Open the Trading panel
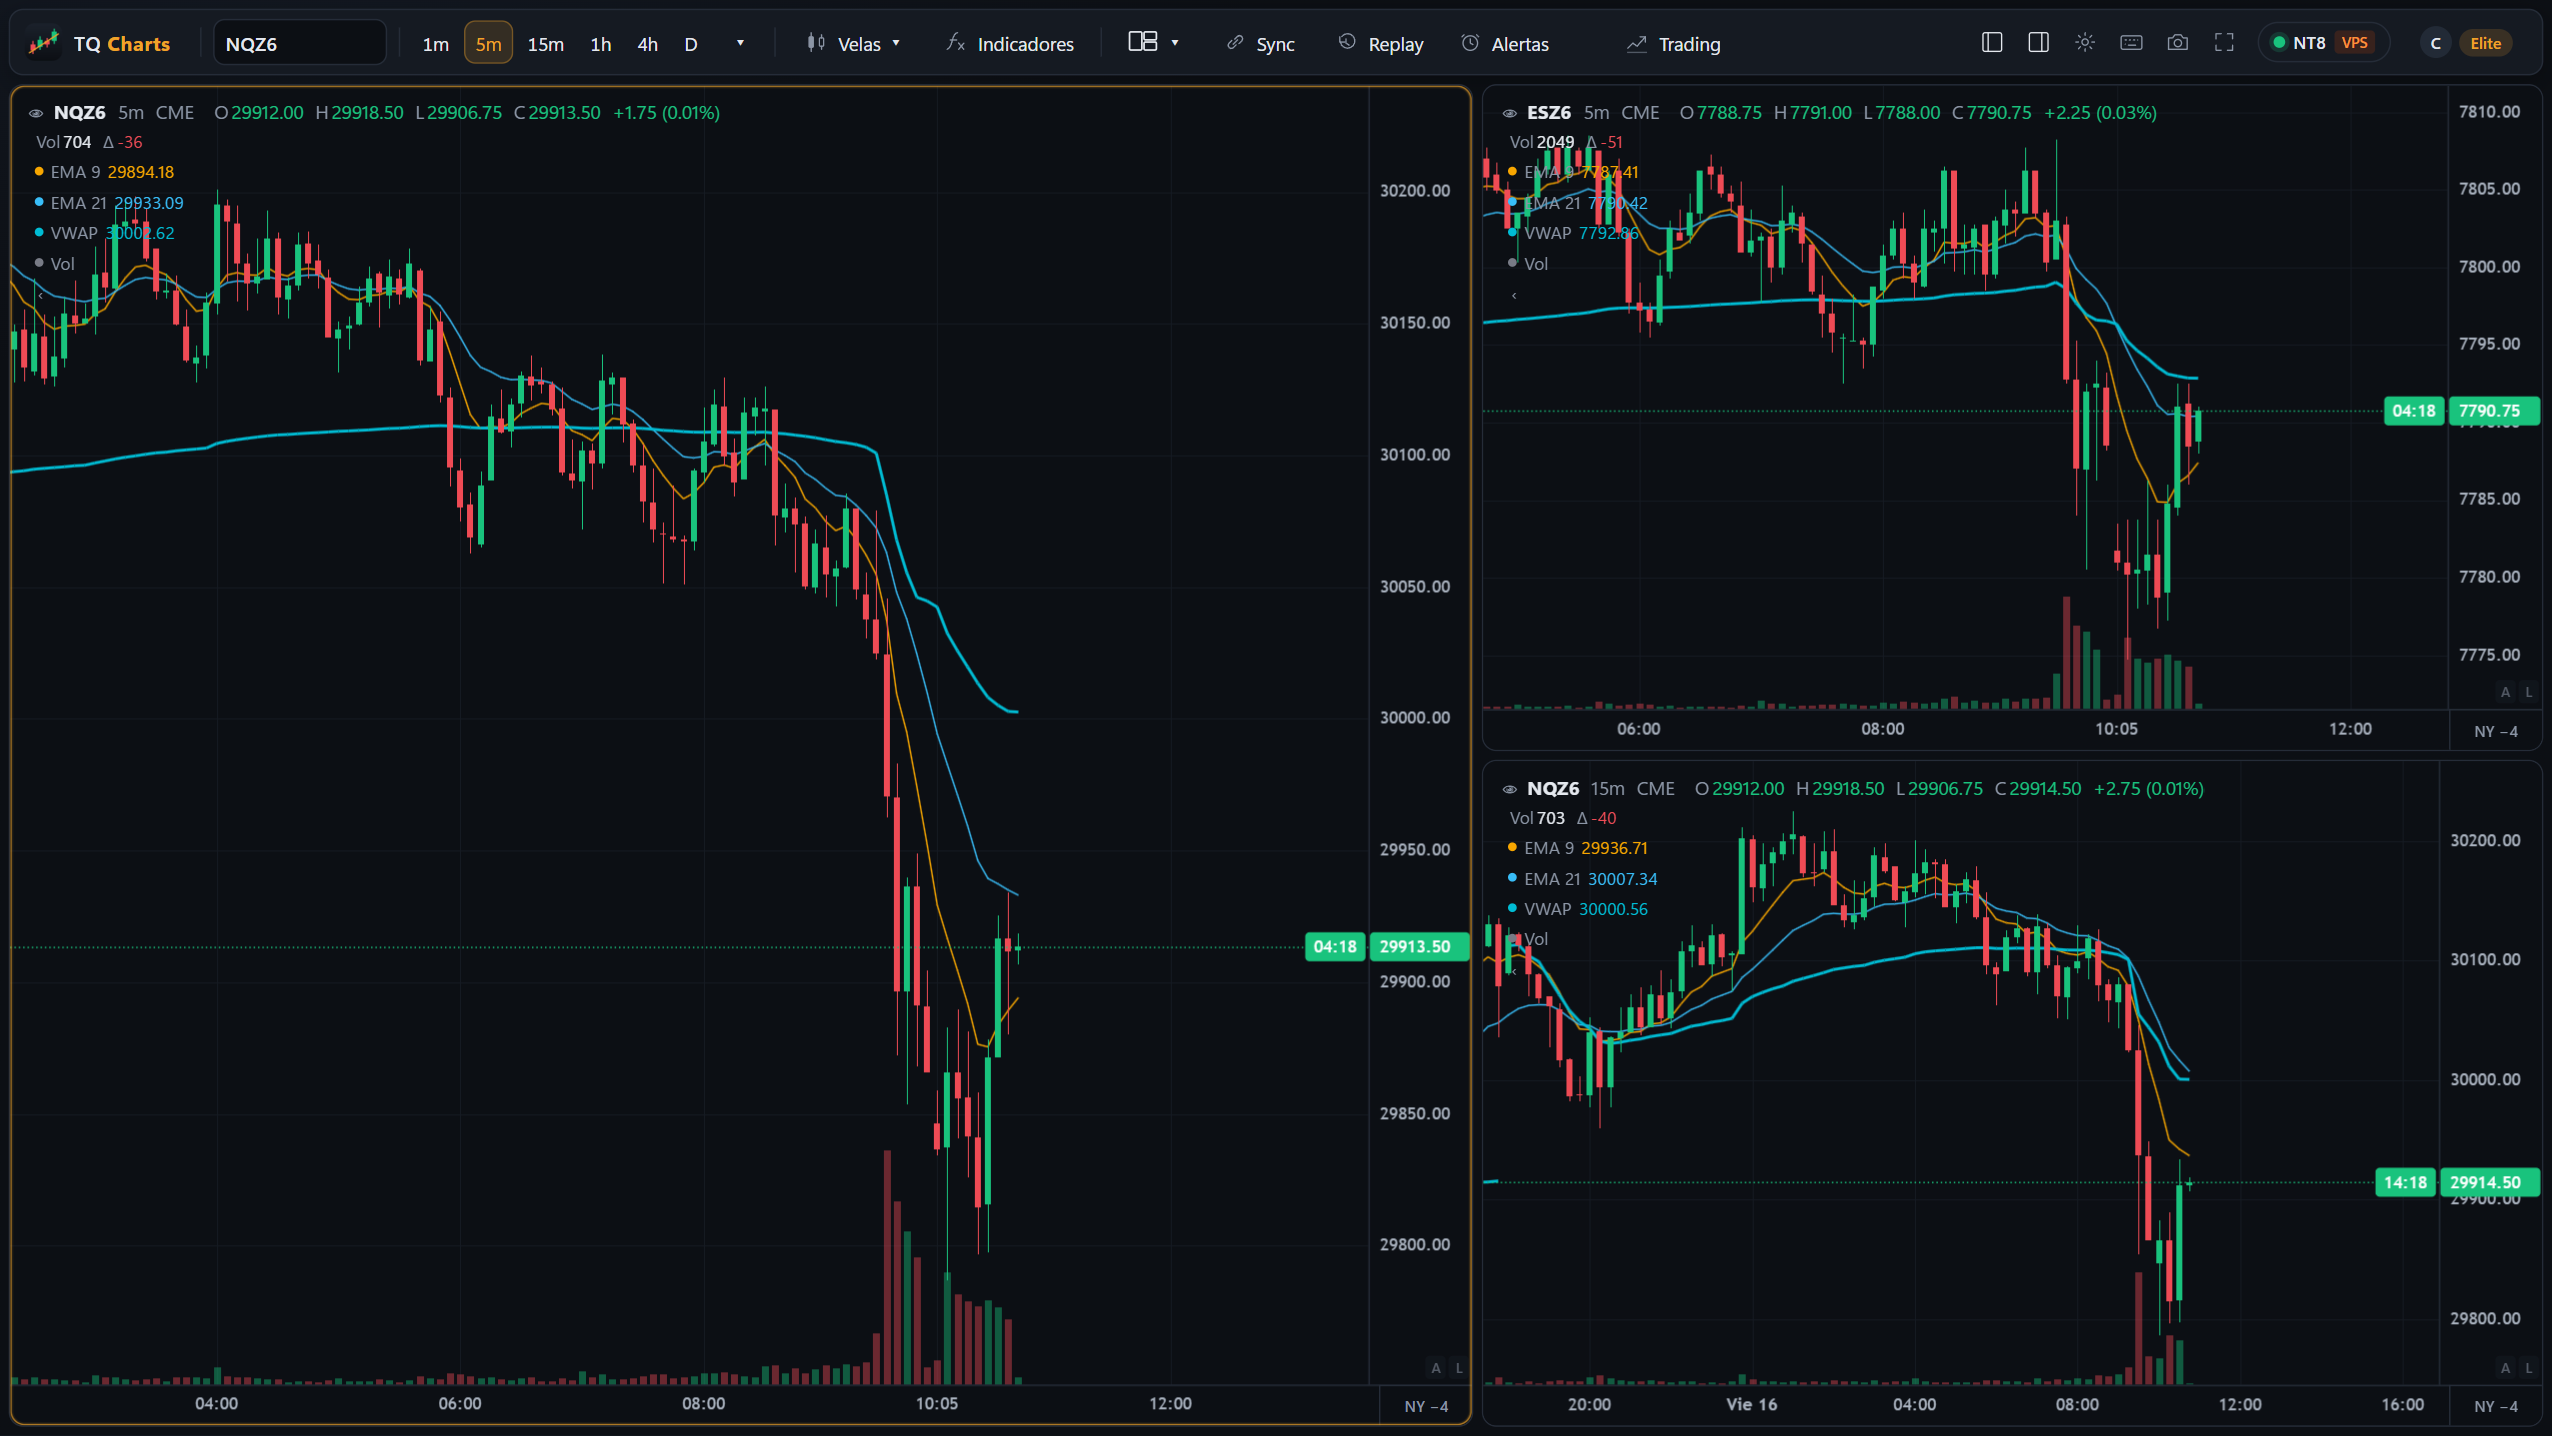Screen dimensions: 2552x1436 coord(1674,44)
